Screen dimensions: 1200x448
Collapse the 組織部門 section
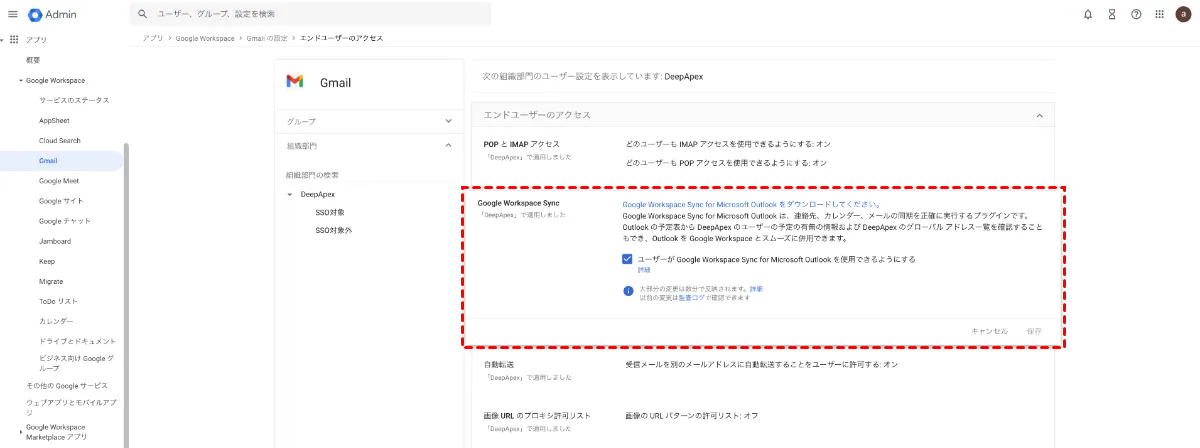(448, 145)
